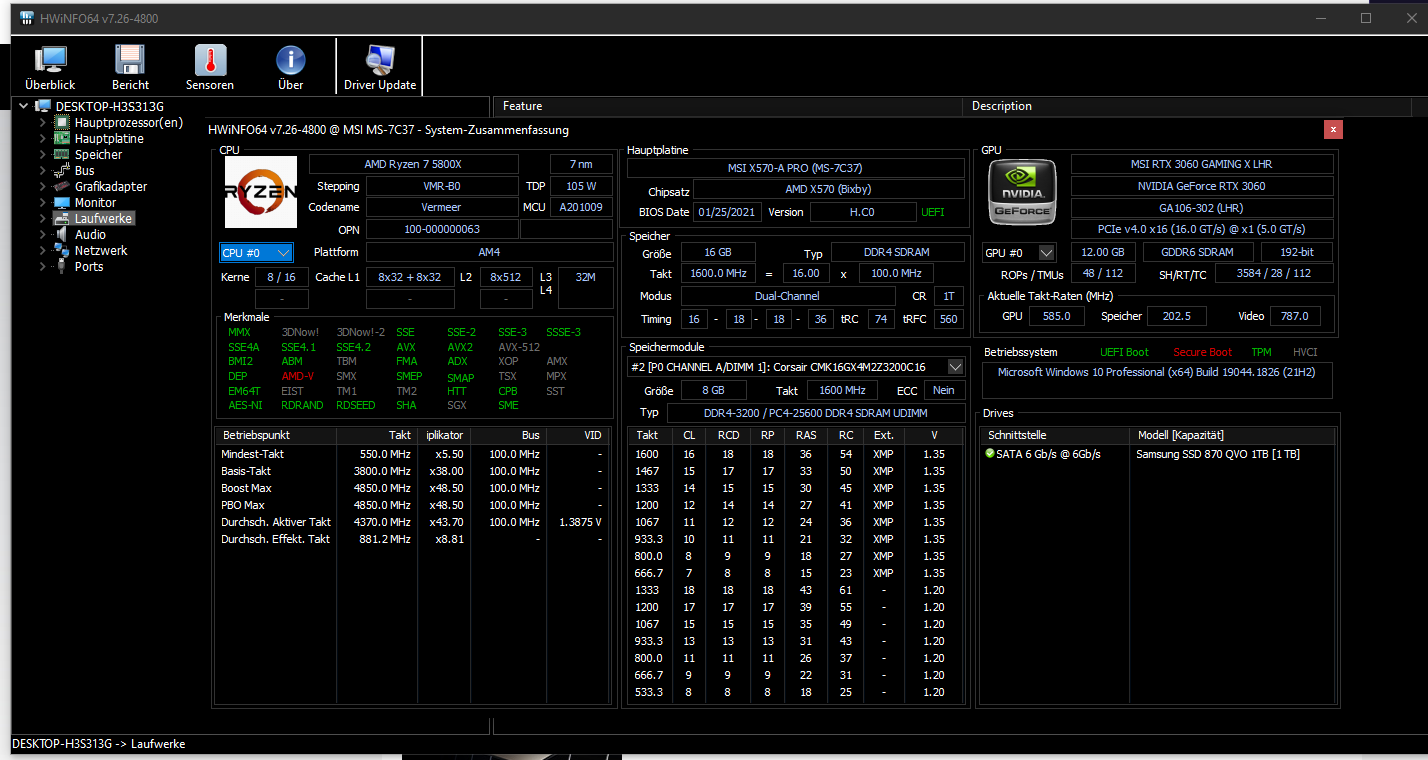Click the Ports tree icon
Image resolution: width=1428 pixels, height=760 pixels.
(x=62, y=266)
